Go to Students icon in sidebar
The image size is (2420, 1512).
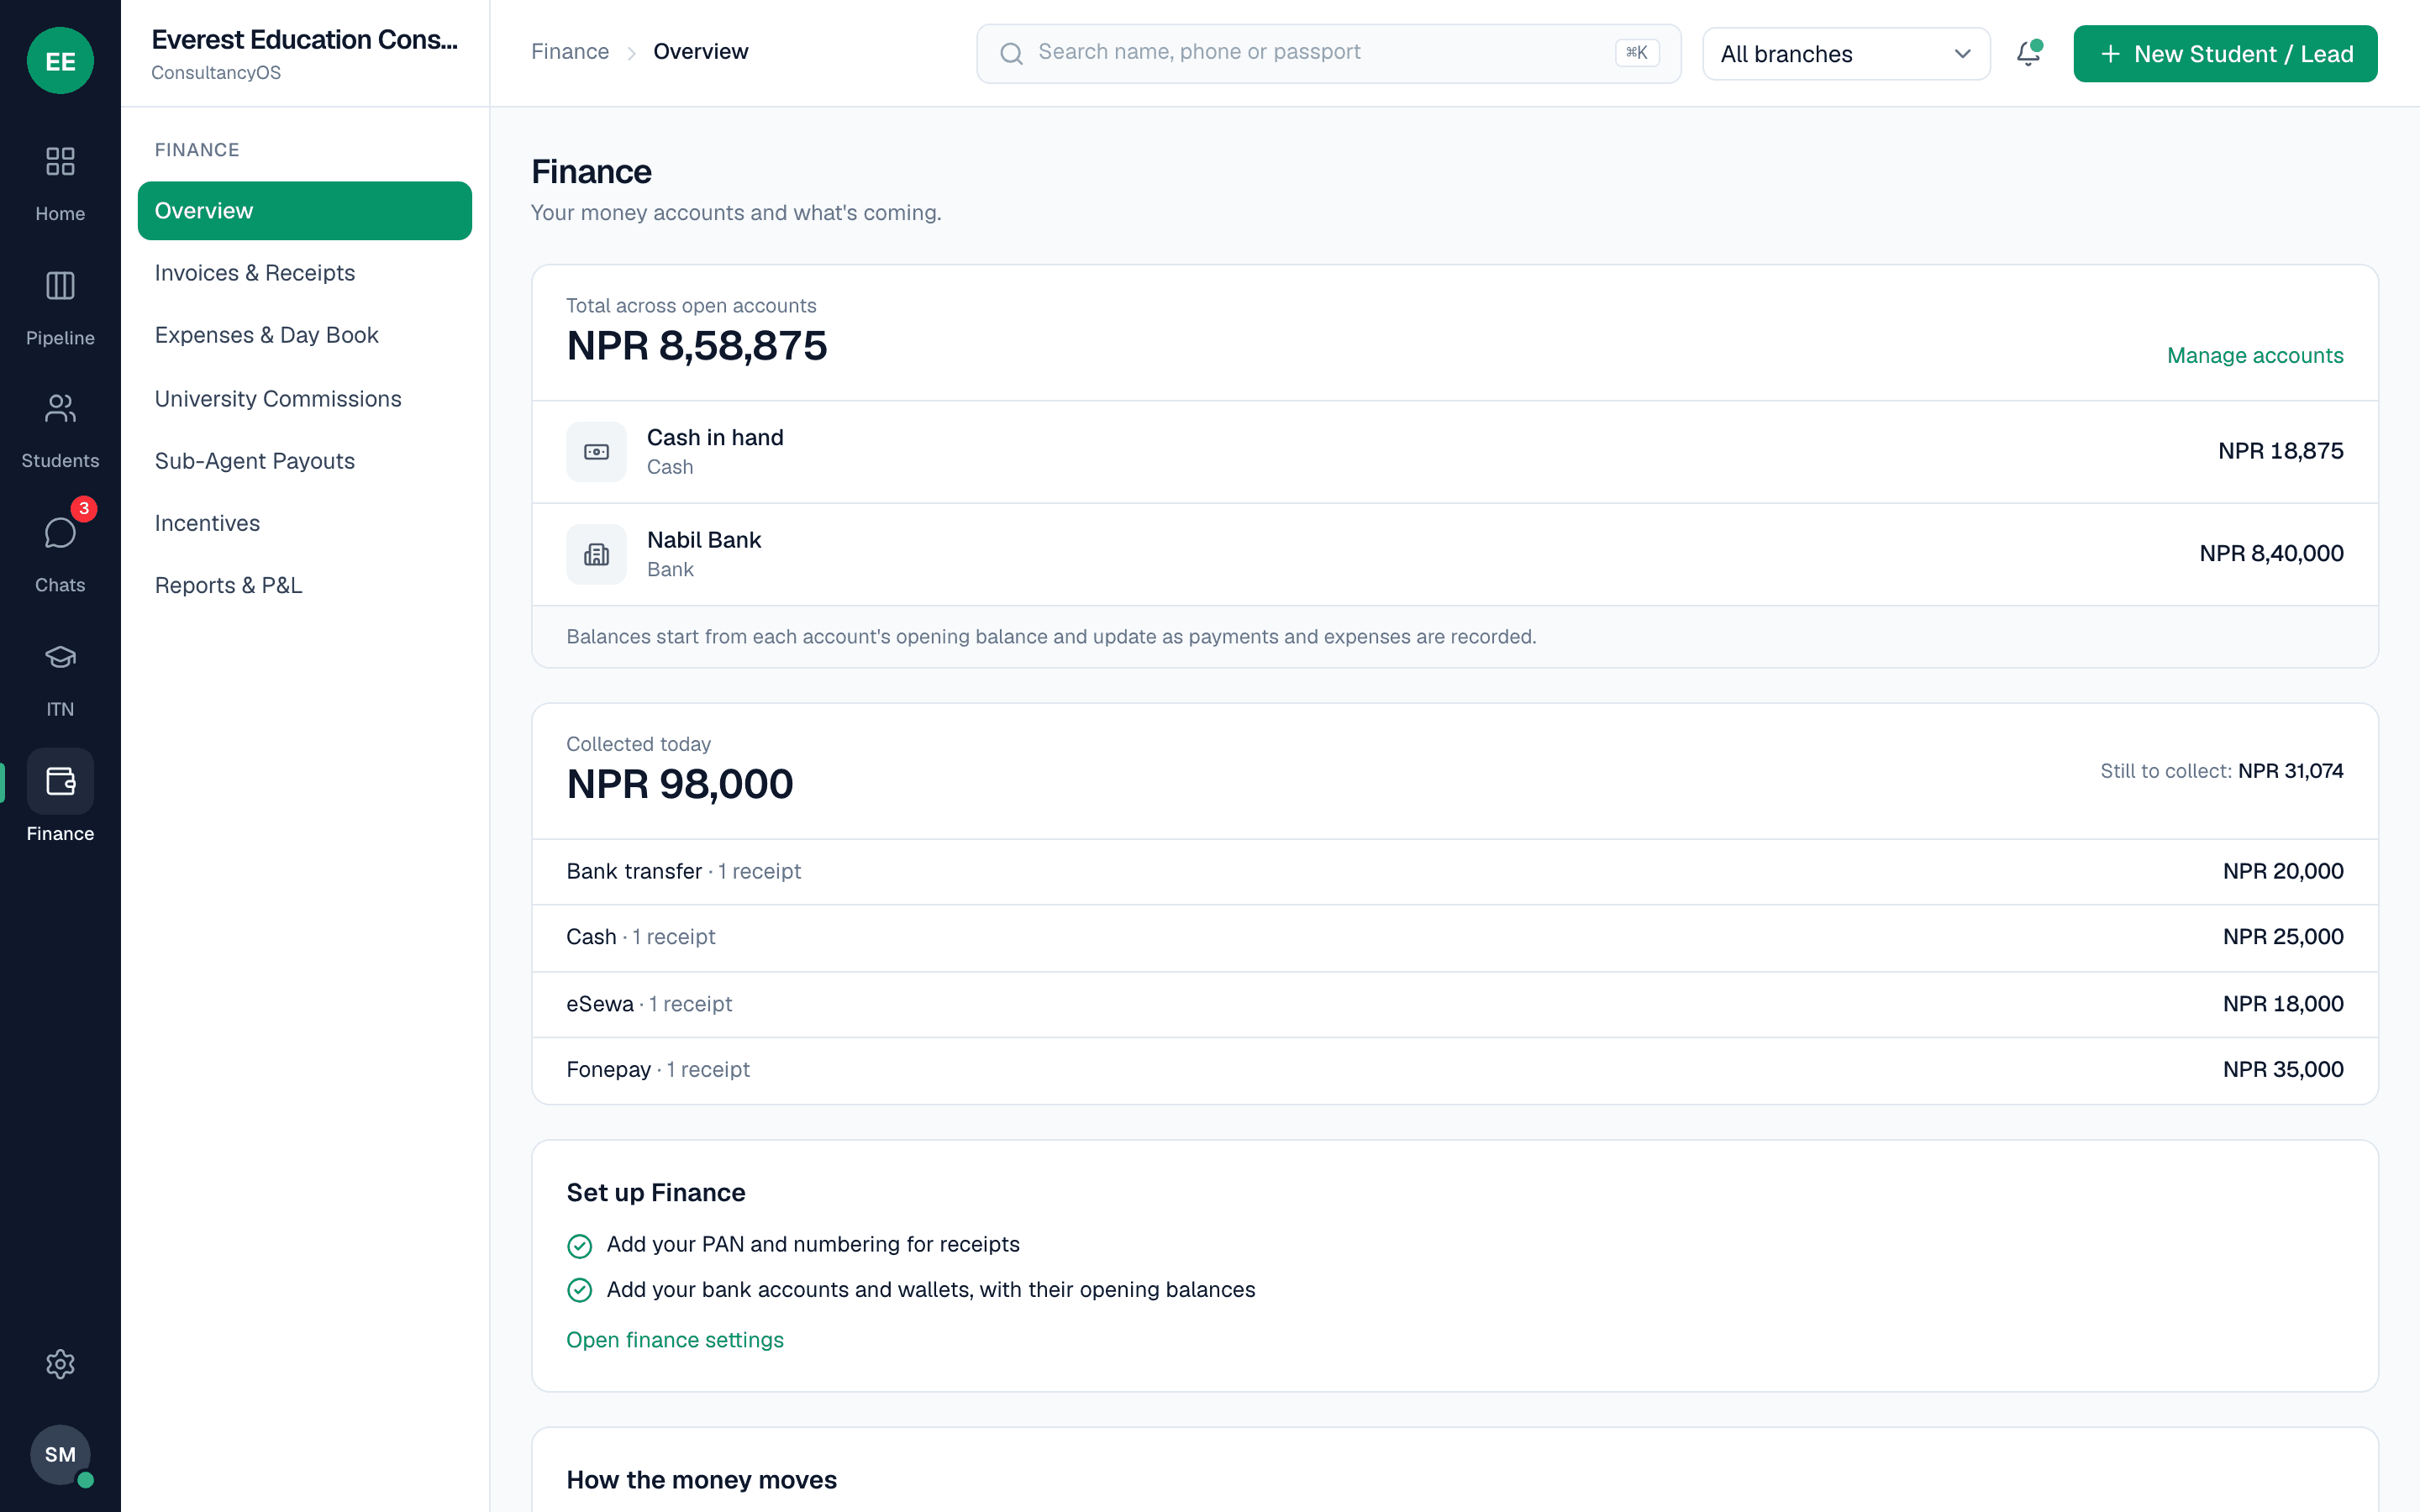[x=60, y=408]
